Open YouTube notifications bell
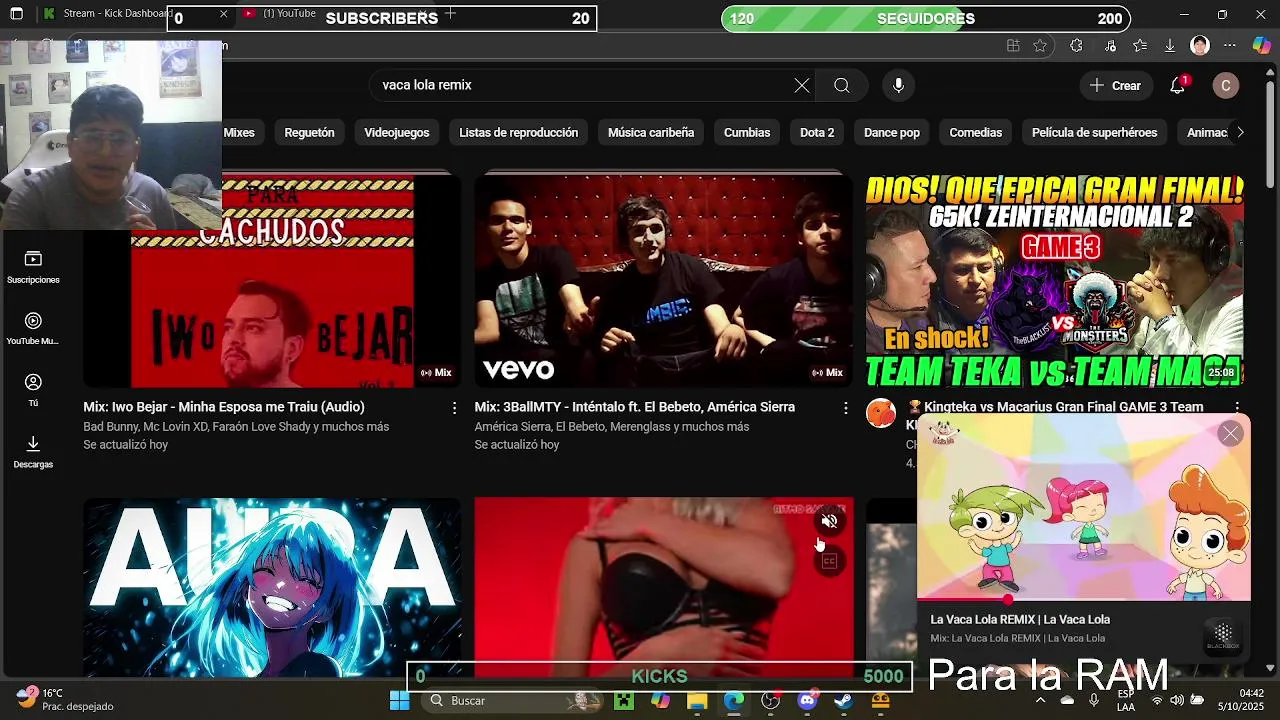Viewport: 1280px width, 720px height. pos(1178,85)
